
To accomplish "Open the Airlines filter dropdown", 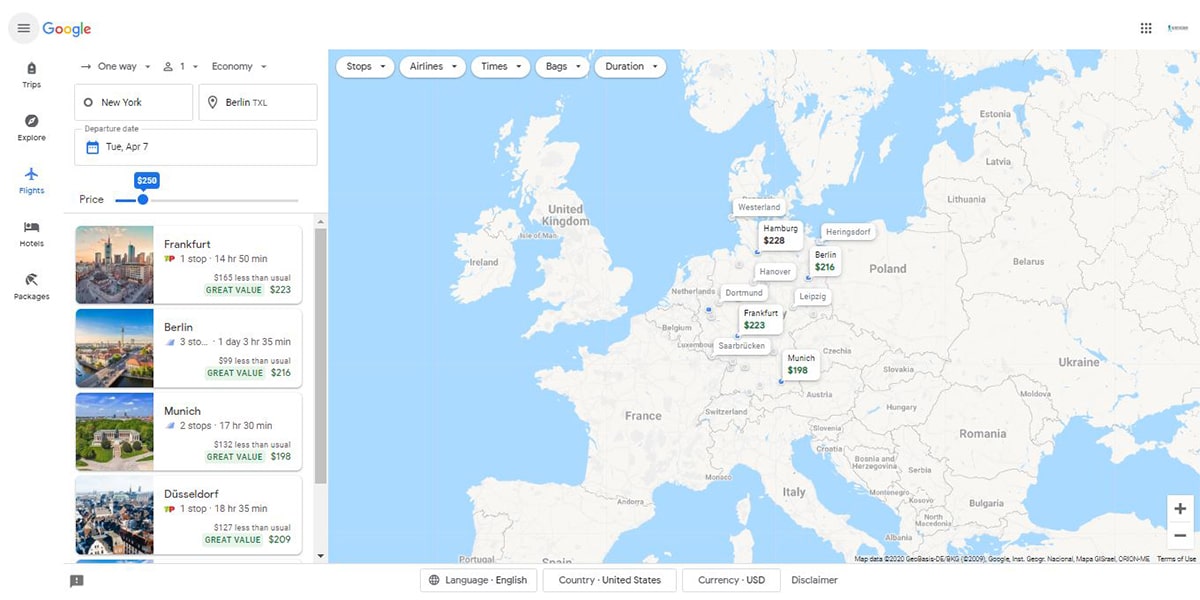I will point(433,66).
